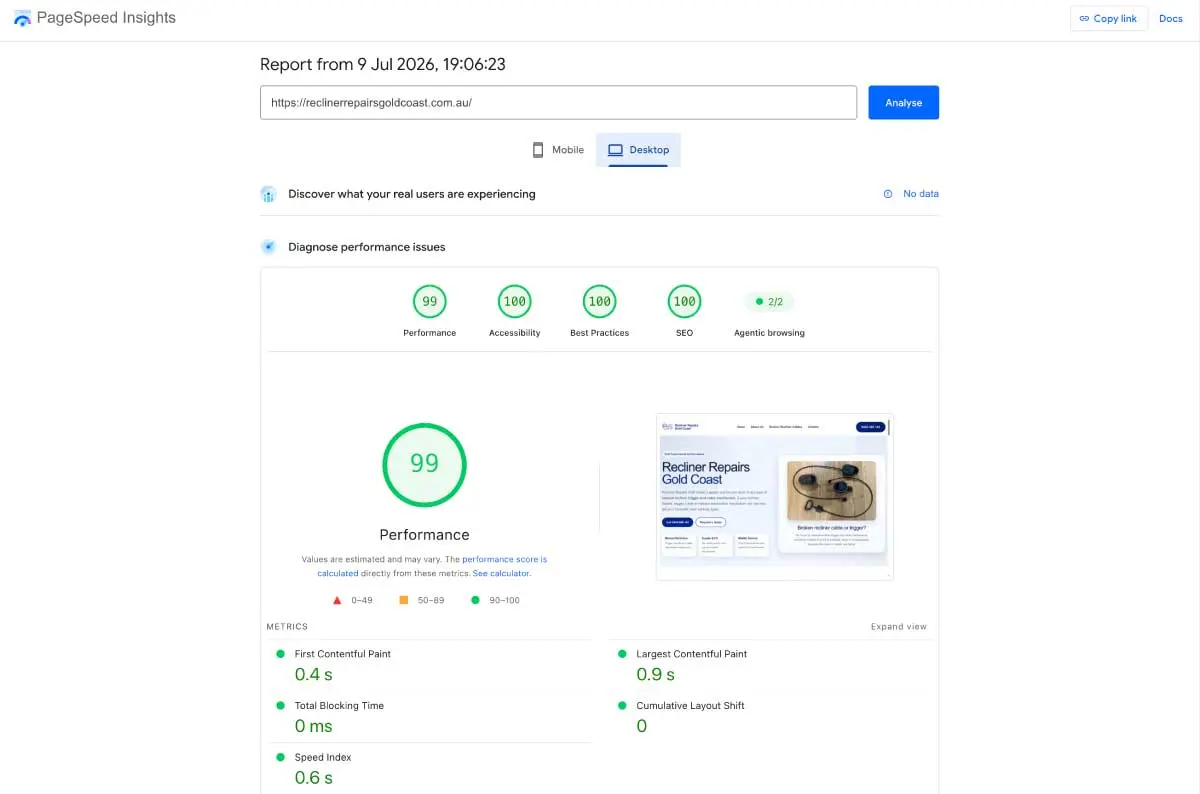Click the 0 ms metric value

pyautogui.click(x=313, y=727)
